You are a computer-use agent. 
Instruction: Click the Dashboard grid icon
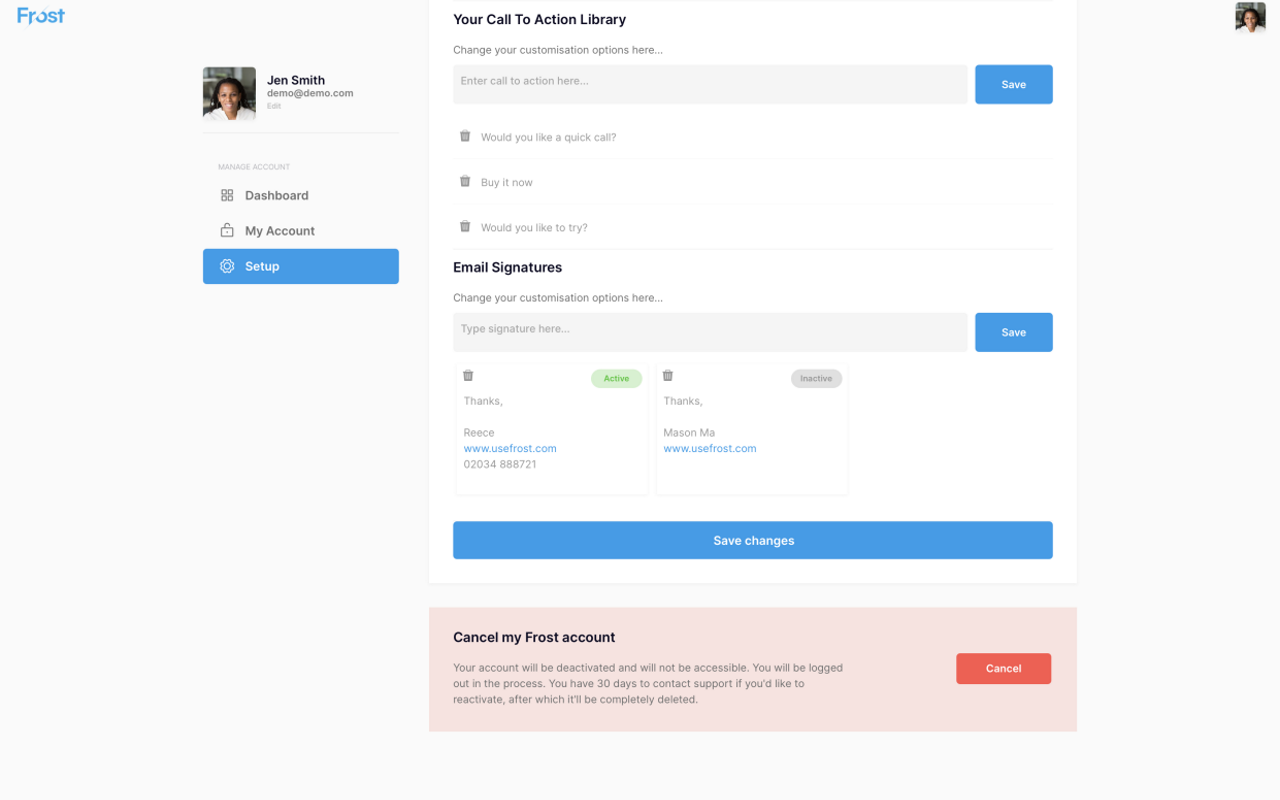(227, 196)
